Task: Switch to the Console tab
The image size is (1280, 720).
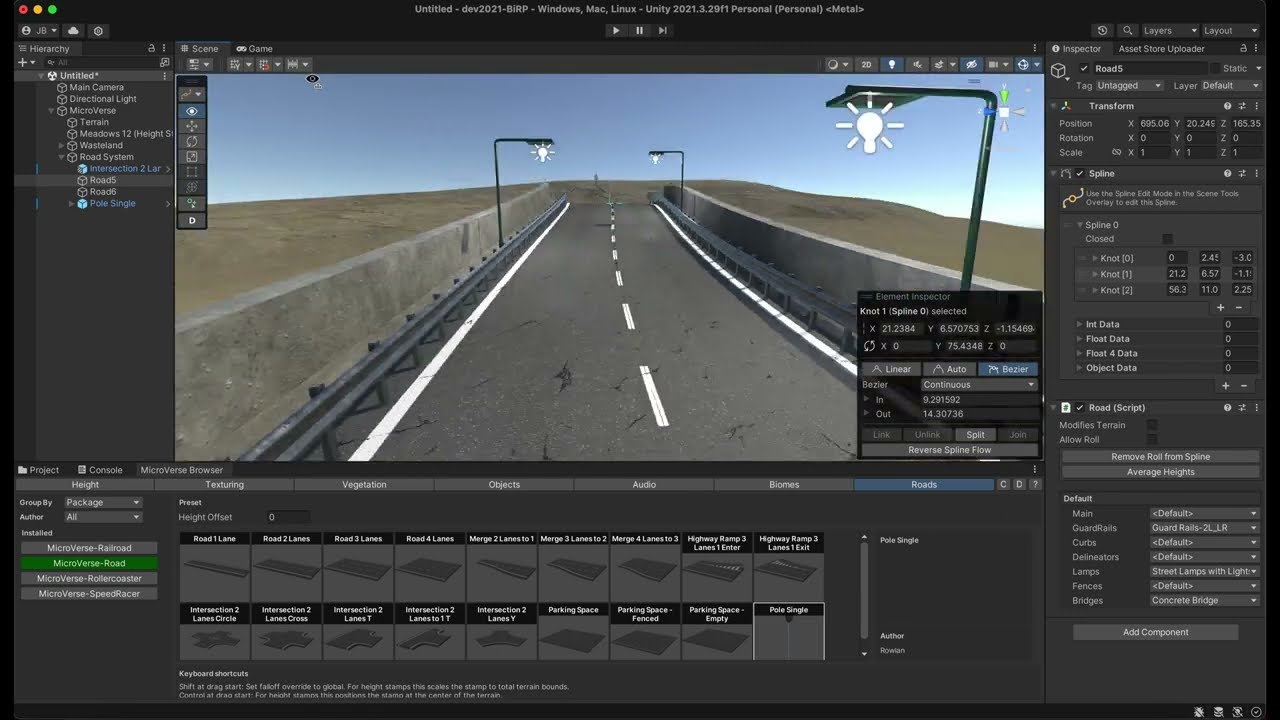Action: pos(99,470)
